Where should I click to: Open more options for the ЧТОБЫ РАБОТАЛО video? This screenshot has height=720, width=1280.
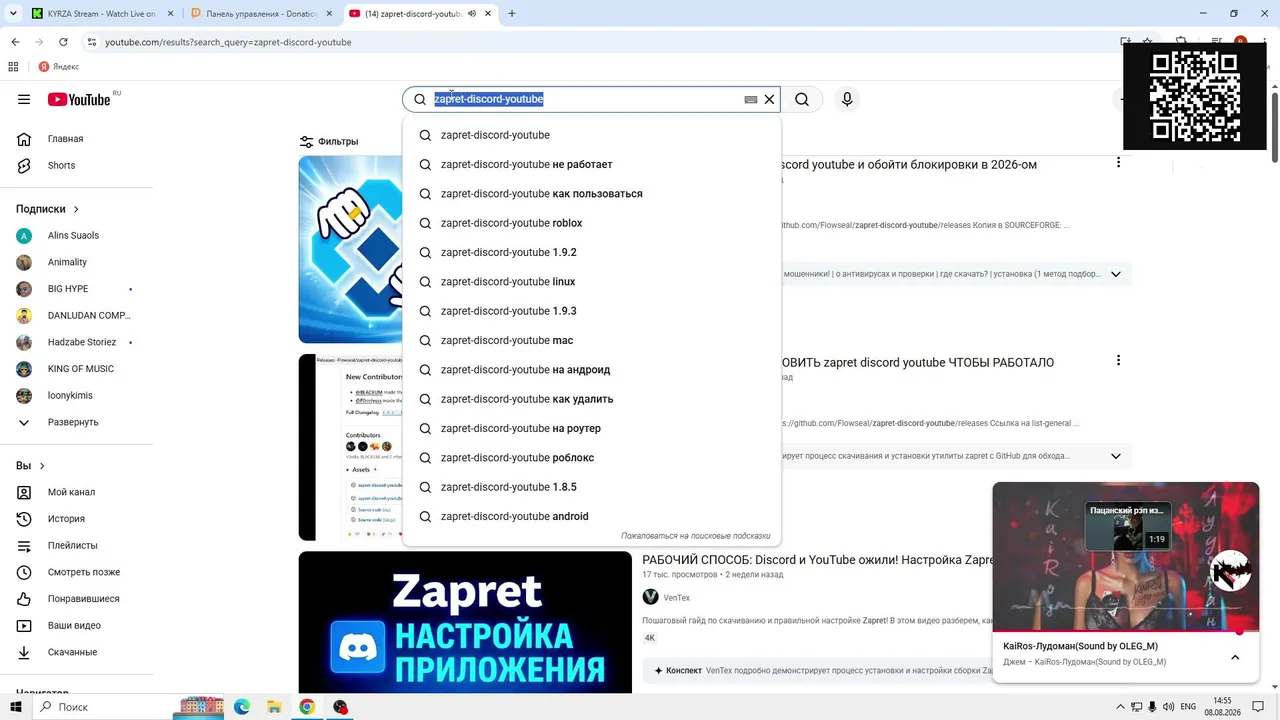(x=1118, y=361)
